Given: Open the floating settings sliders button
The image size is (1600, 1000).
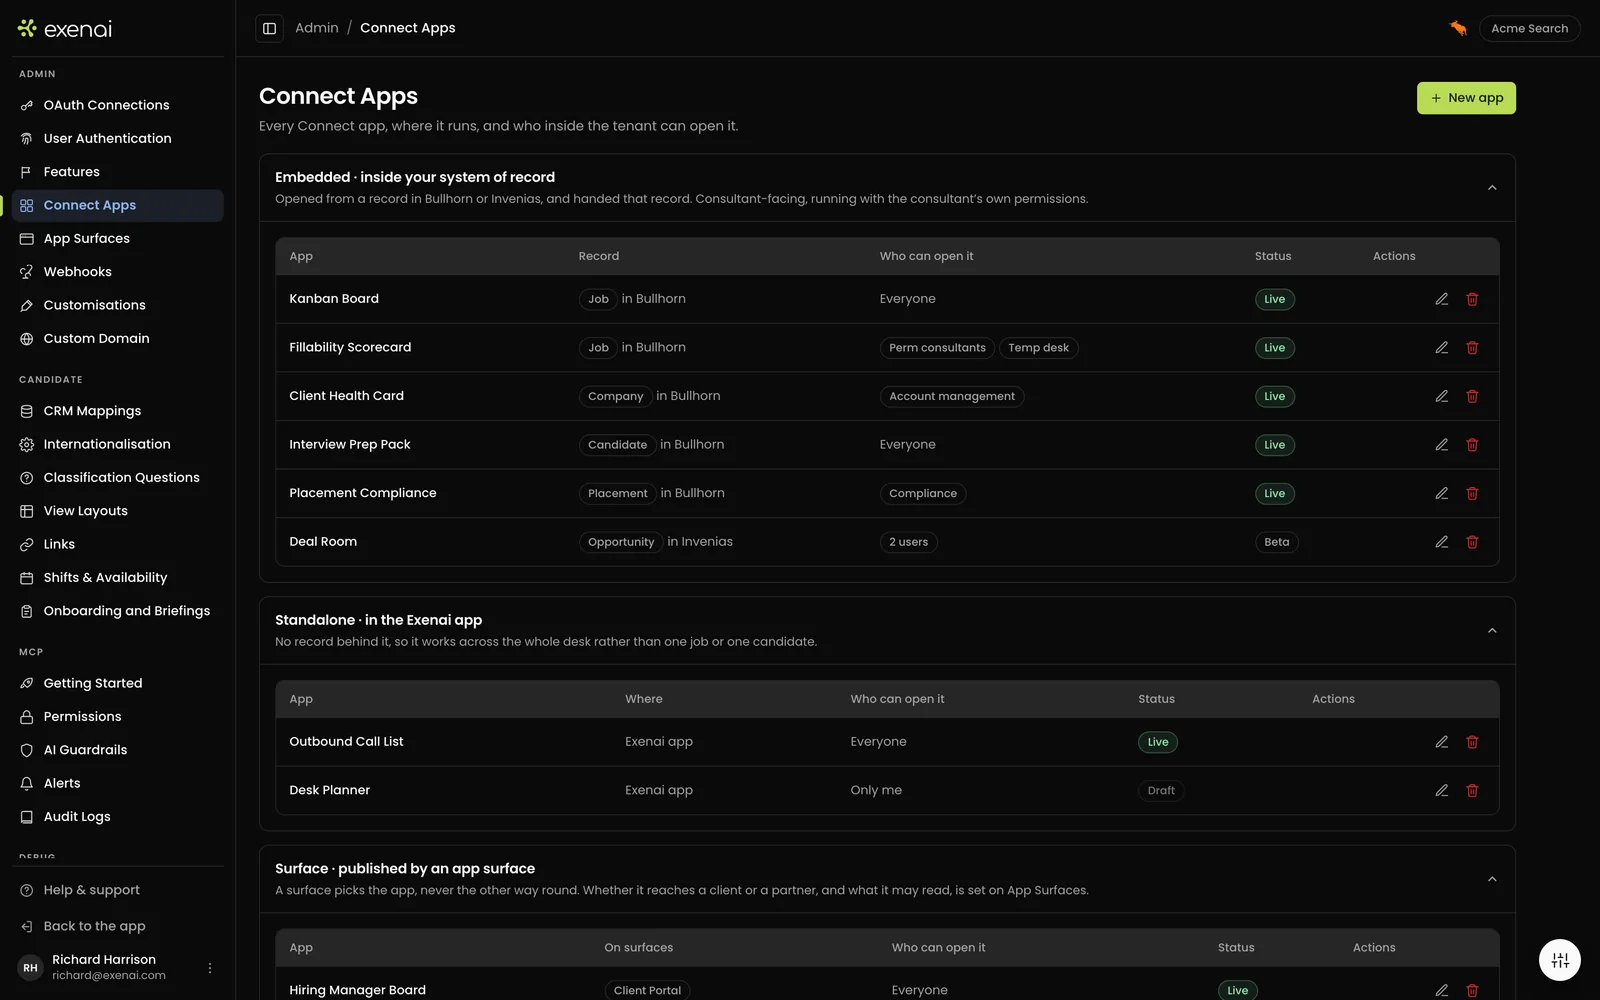Looking at the screenshot, I should click(1560, 960).
